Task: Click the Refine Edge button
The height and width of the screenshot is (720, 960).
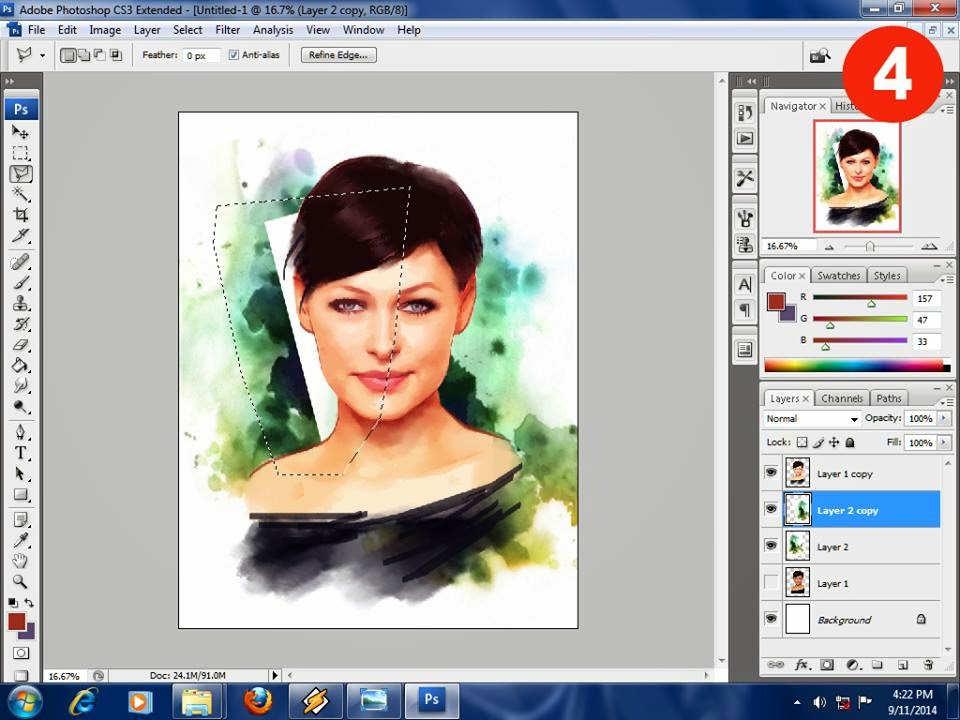Action: point(338,55)
